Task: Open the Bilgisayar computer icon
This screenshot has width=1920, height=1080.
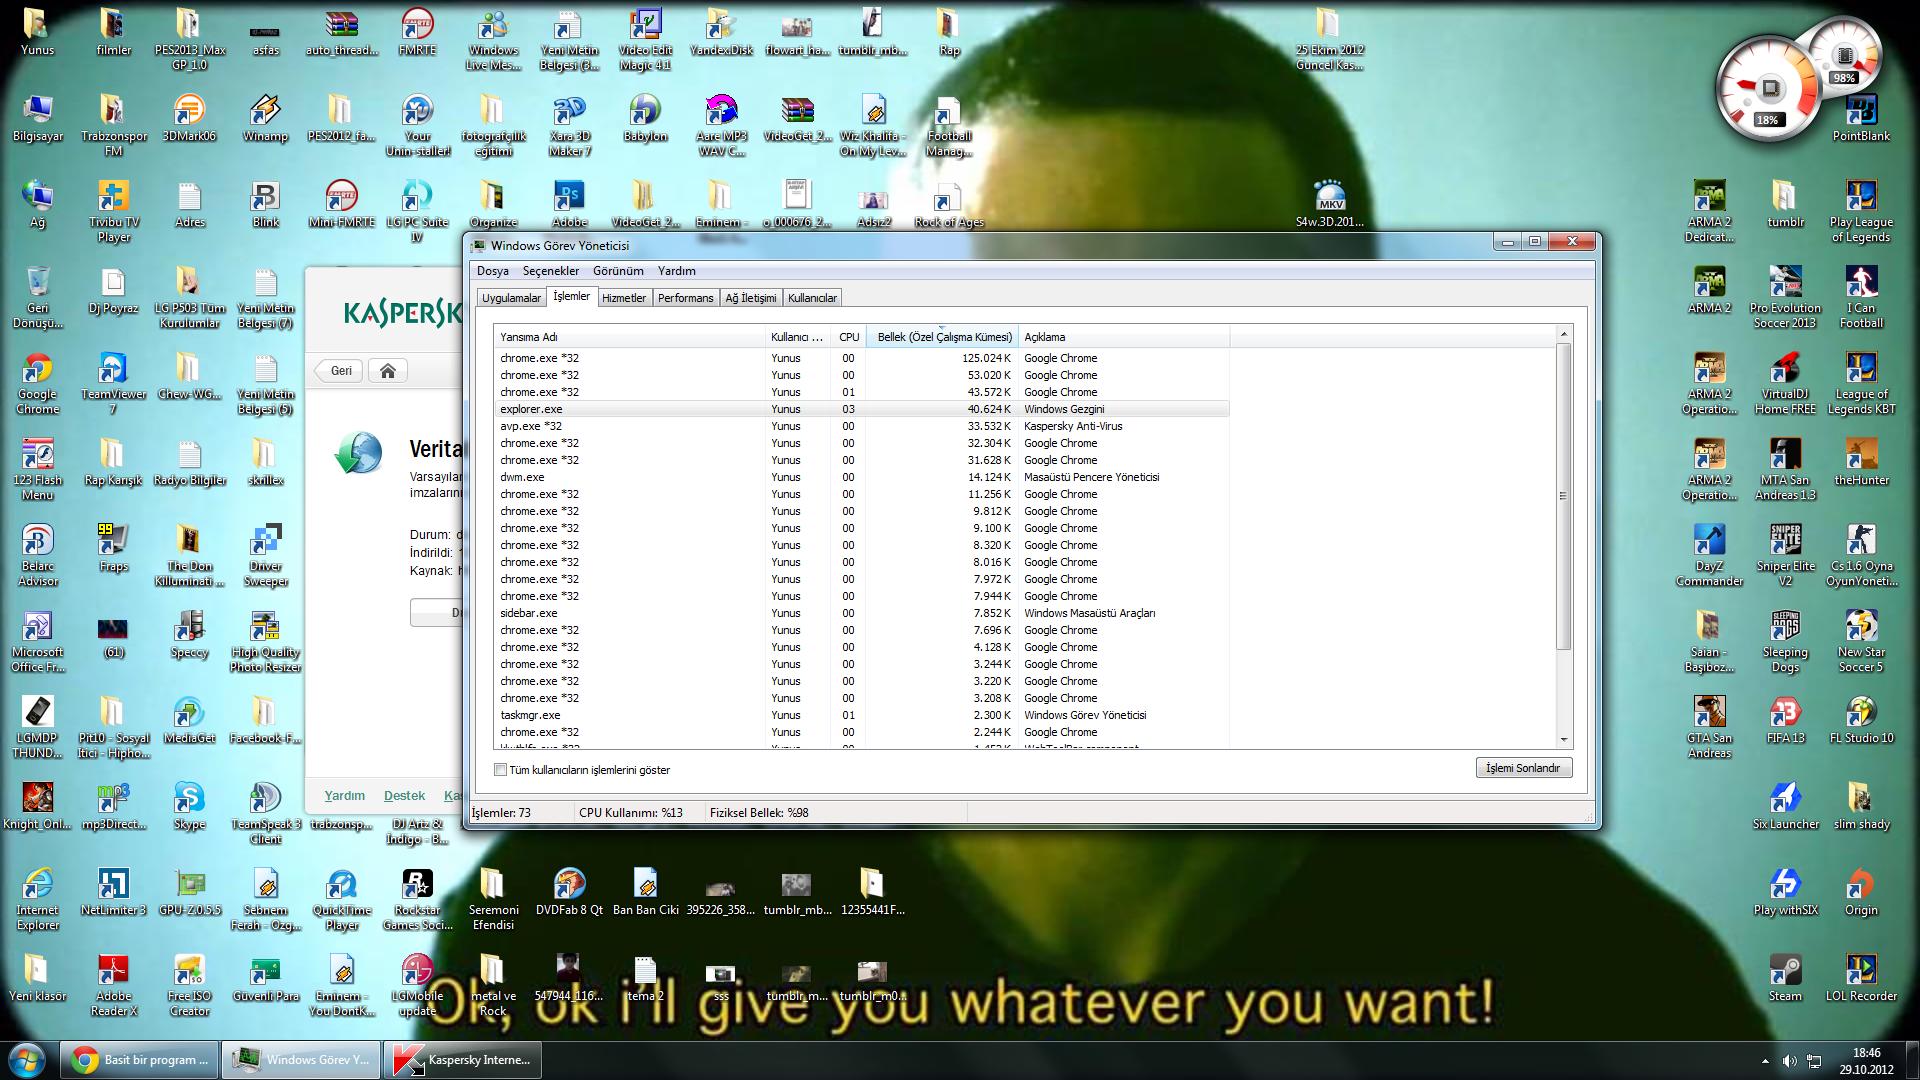Action: coord(38,118)
